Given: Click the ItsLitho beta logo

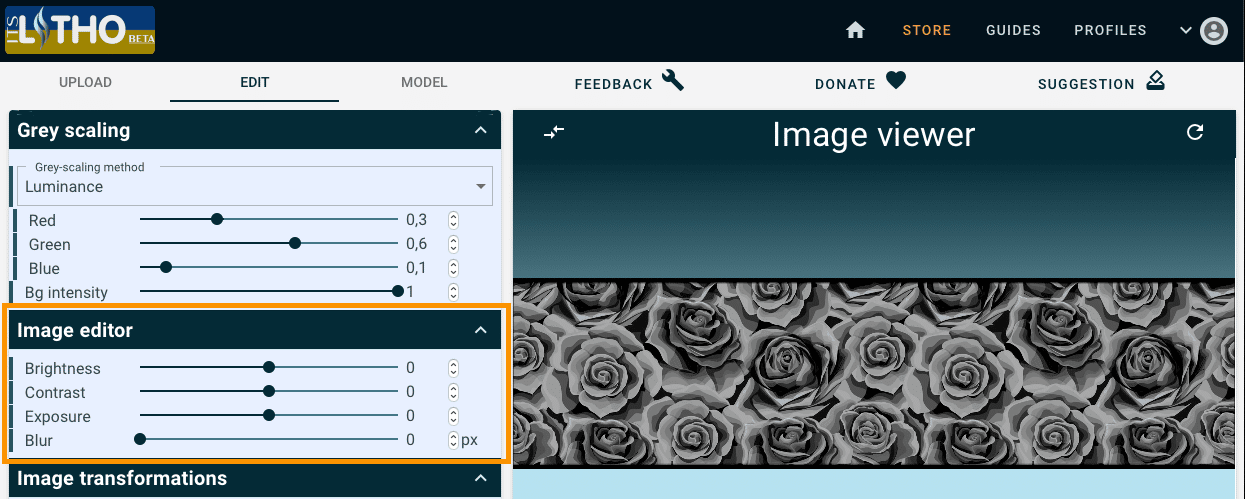Looking at the screenshot, I should [79, 30].
